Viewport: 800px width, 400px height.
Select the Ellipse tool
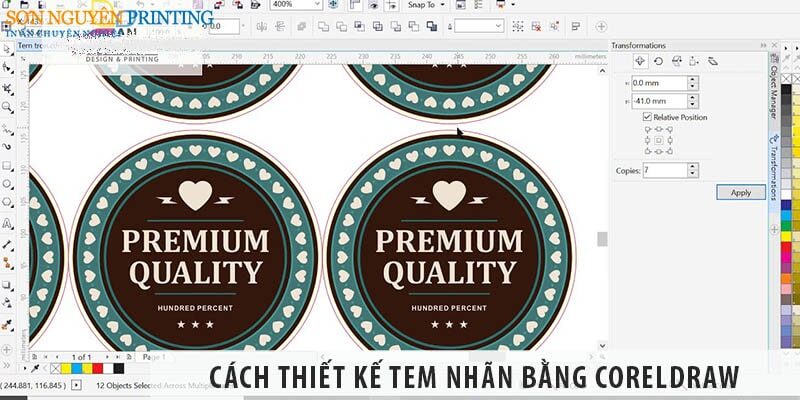point(7,184)
